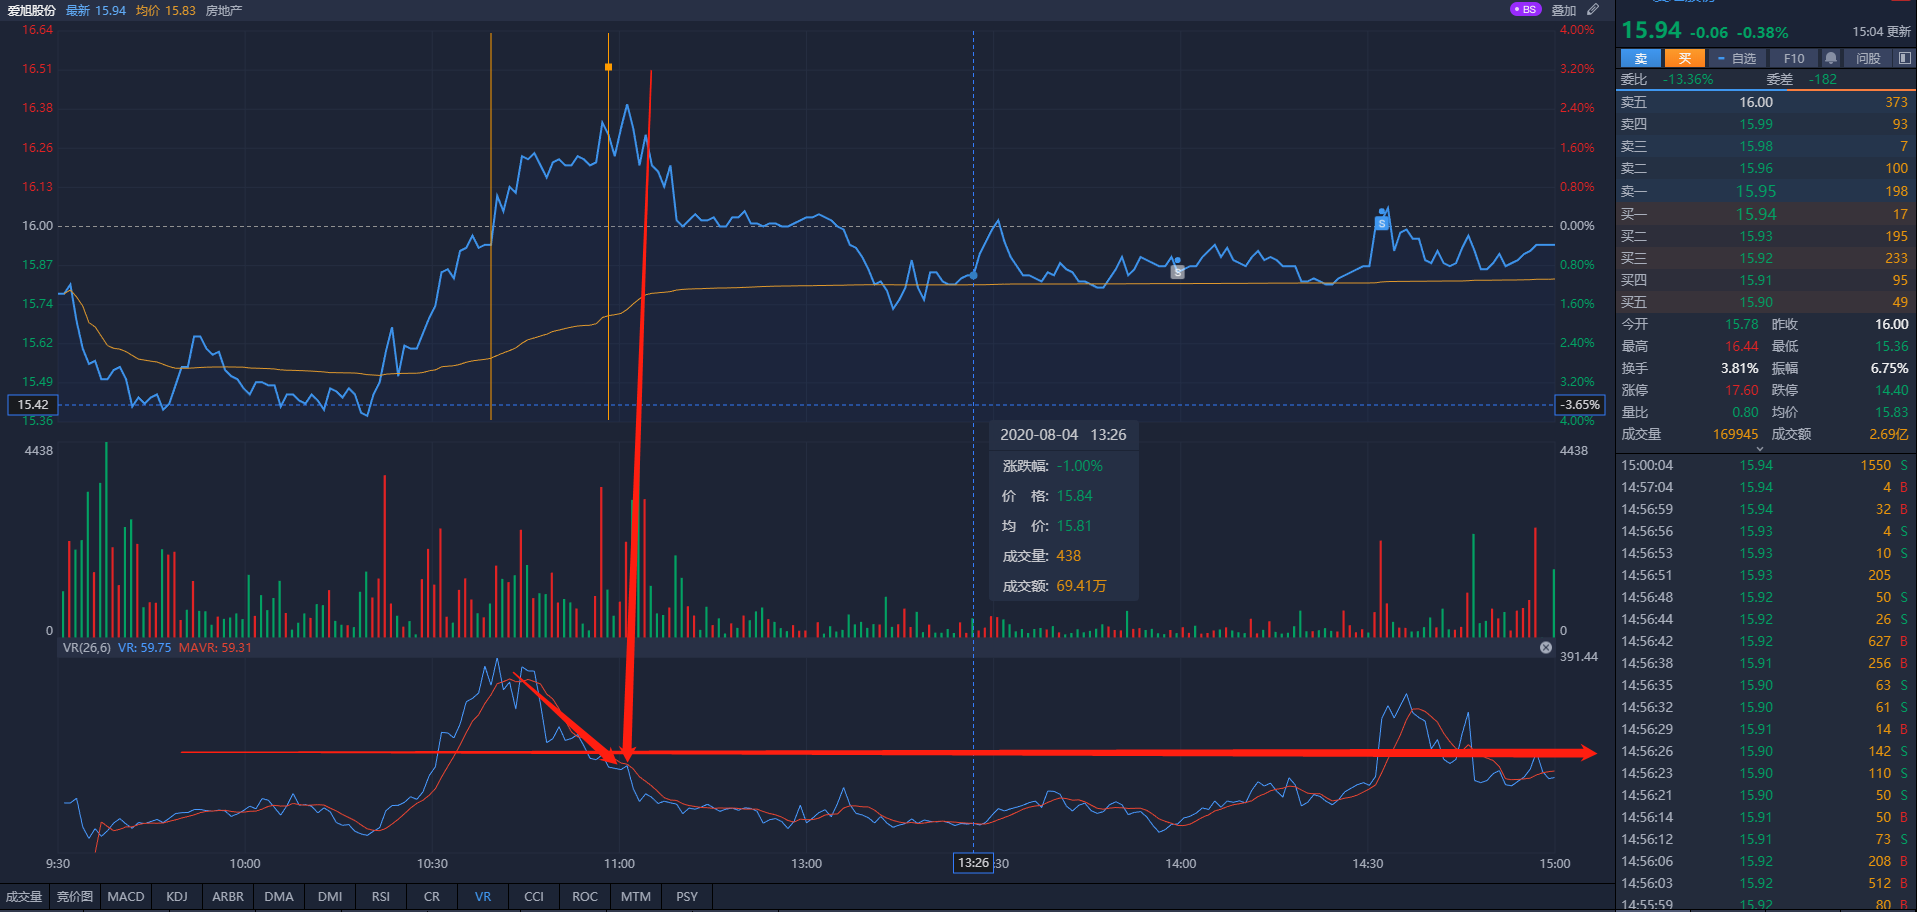Screen dimensions: 1917x912
Task: Click the blue 卖 sell button
Action: 1641,58
